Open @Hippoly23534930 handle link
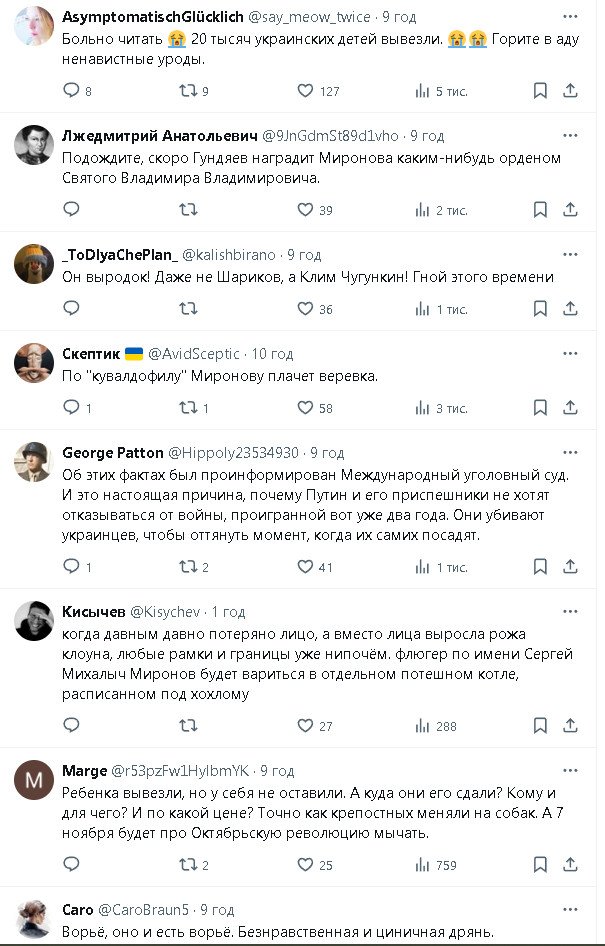The width and height of the screenshot is (605, 946). (x=224, y=452)
